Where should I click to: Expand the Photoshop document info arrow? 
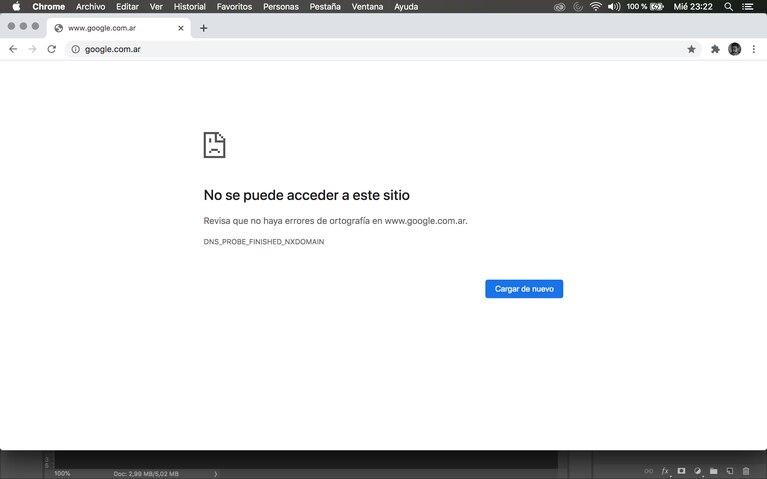(216, 473)
